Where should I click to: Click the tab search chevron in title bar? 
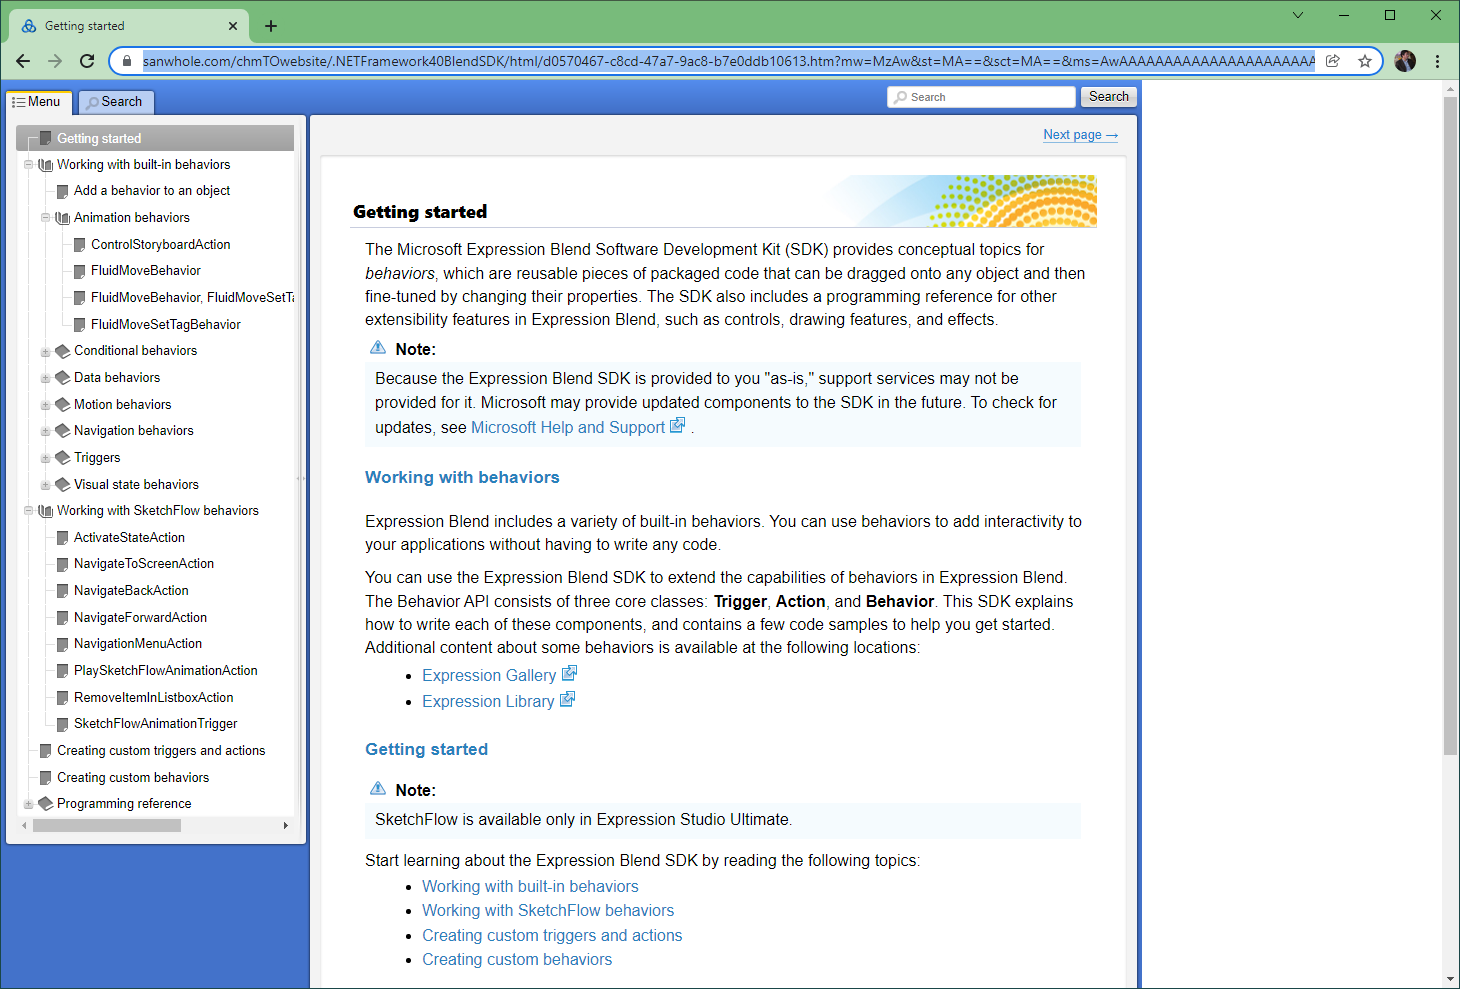coord(1298,15)
